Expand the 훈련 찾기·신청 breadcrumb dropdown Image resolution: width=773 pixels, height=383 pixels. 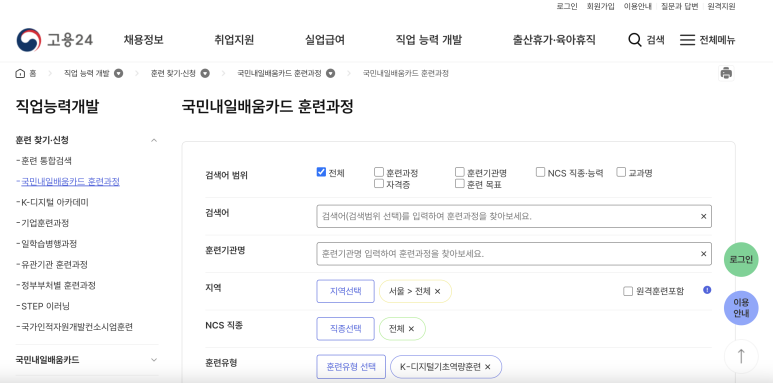(205, 73)
